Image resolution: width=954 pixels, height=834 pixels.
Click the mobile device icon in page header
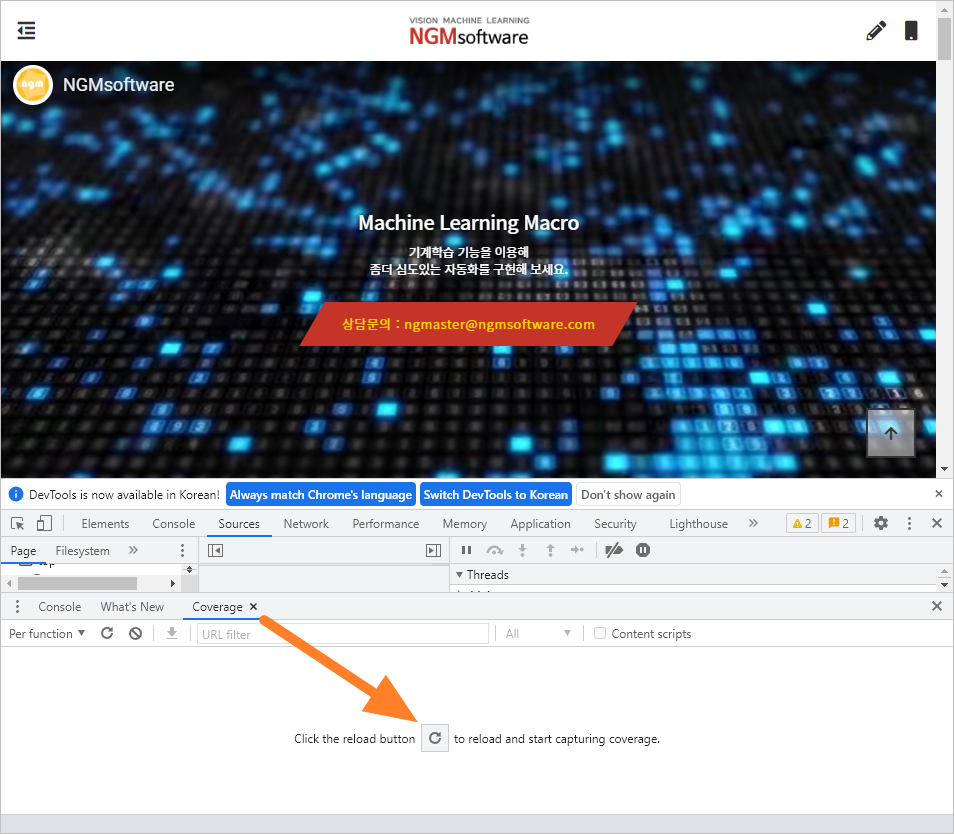point(911,30)
